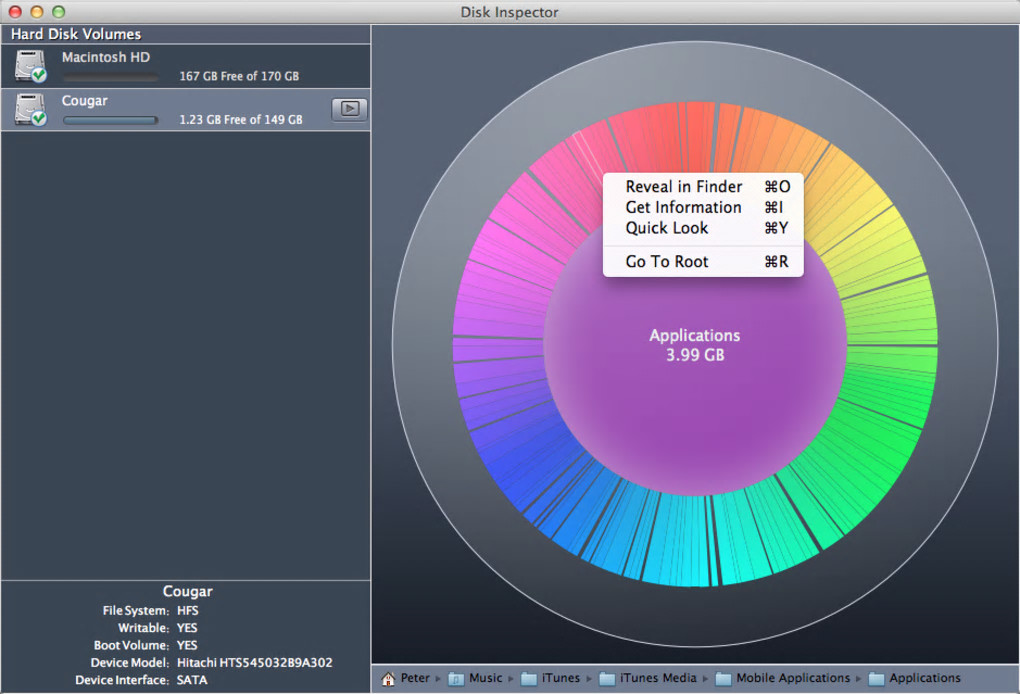Choose Quick Look from the context menu
1020x694 pixels.
[667, 228]
